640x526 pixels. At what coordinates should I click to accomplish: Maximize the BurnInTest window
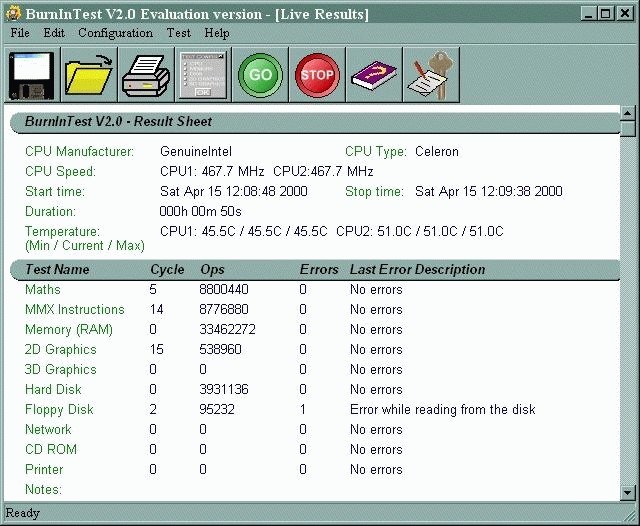[x=605, y=14]
